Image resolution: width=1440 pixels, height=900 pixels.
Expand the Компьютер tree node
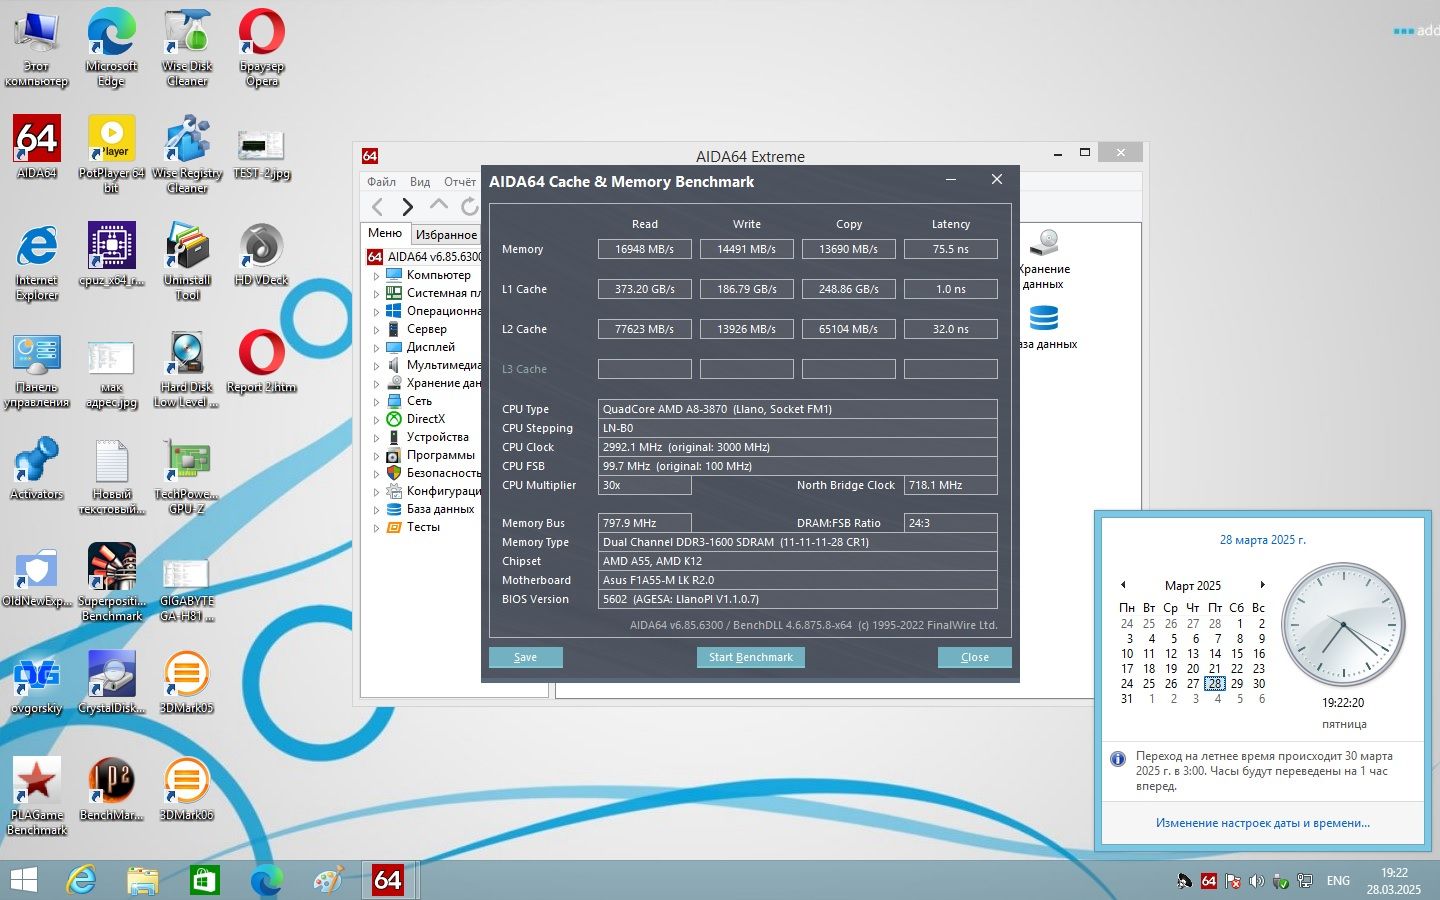click(x=376, y=275)
